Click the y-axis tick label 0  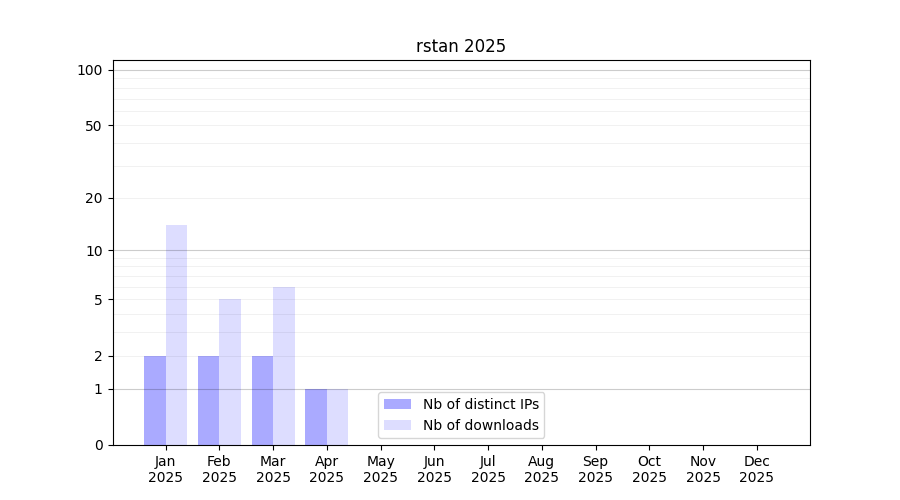tap(98, 445)
